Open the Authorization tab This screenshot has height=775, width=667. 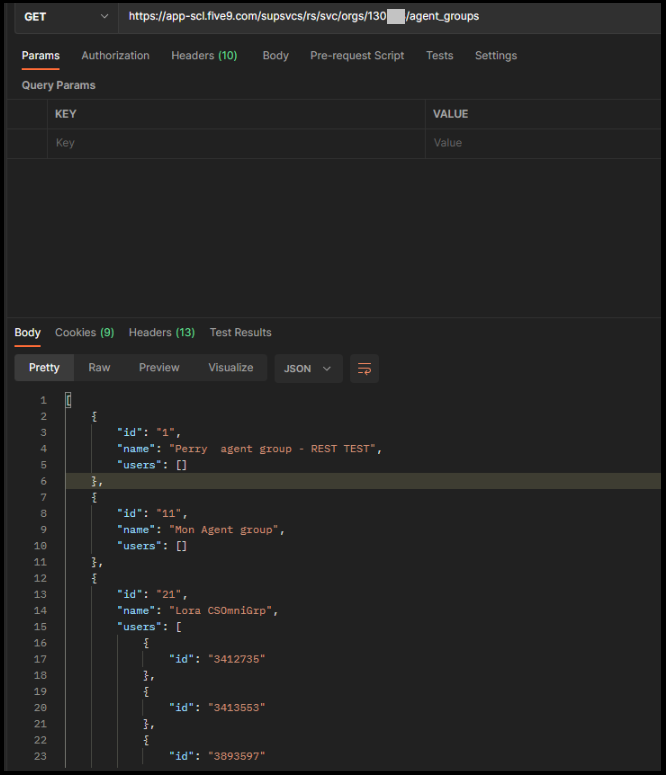click(115, 55)
